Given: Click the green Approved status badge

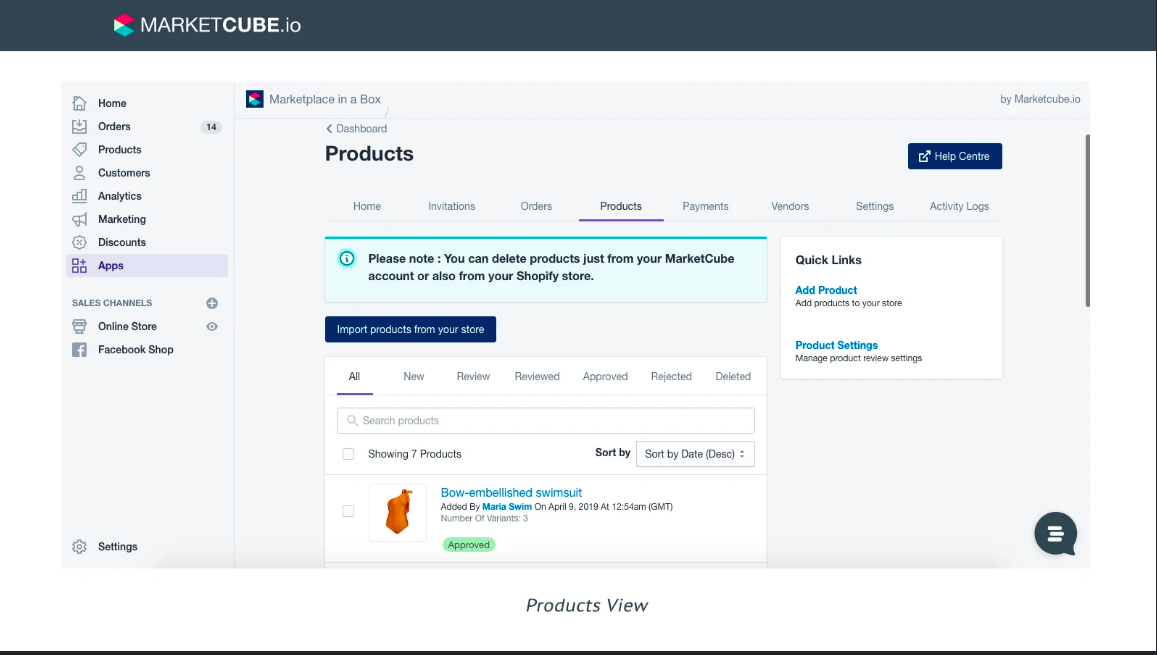Looking at the screenshot, I should point(469,544).
